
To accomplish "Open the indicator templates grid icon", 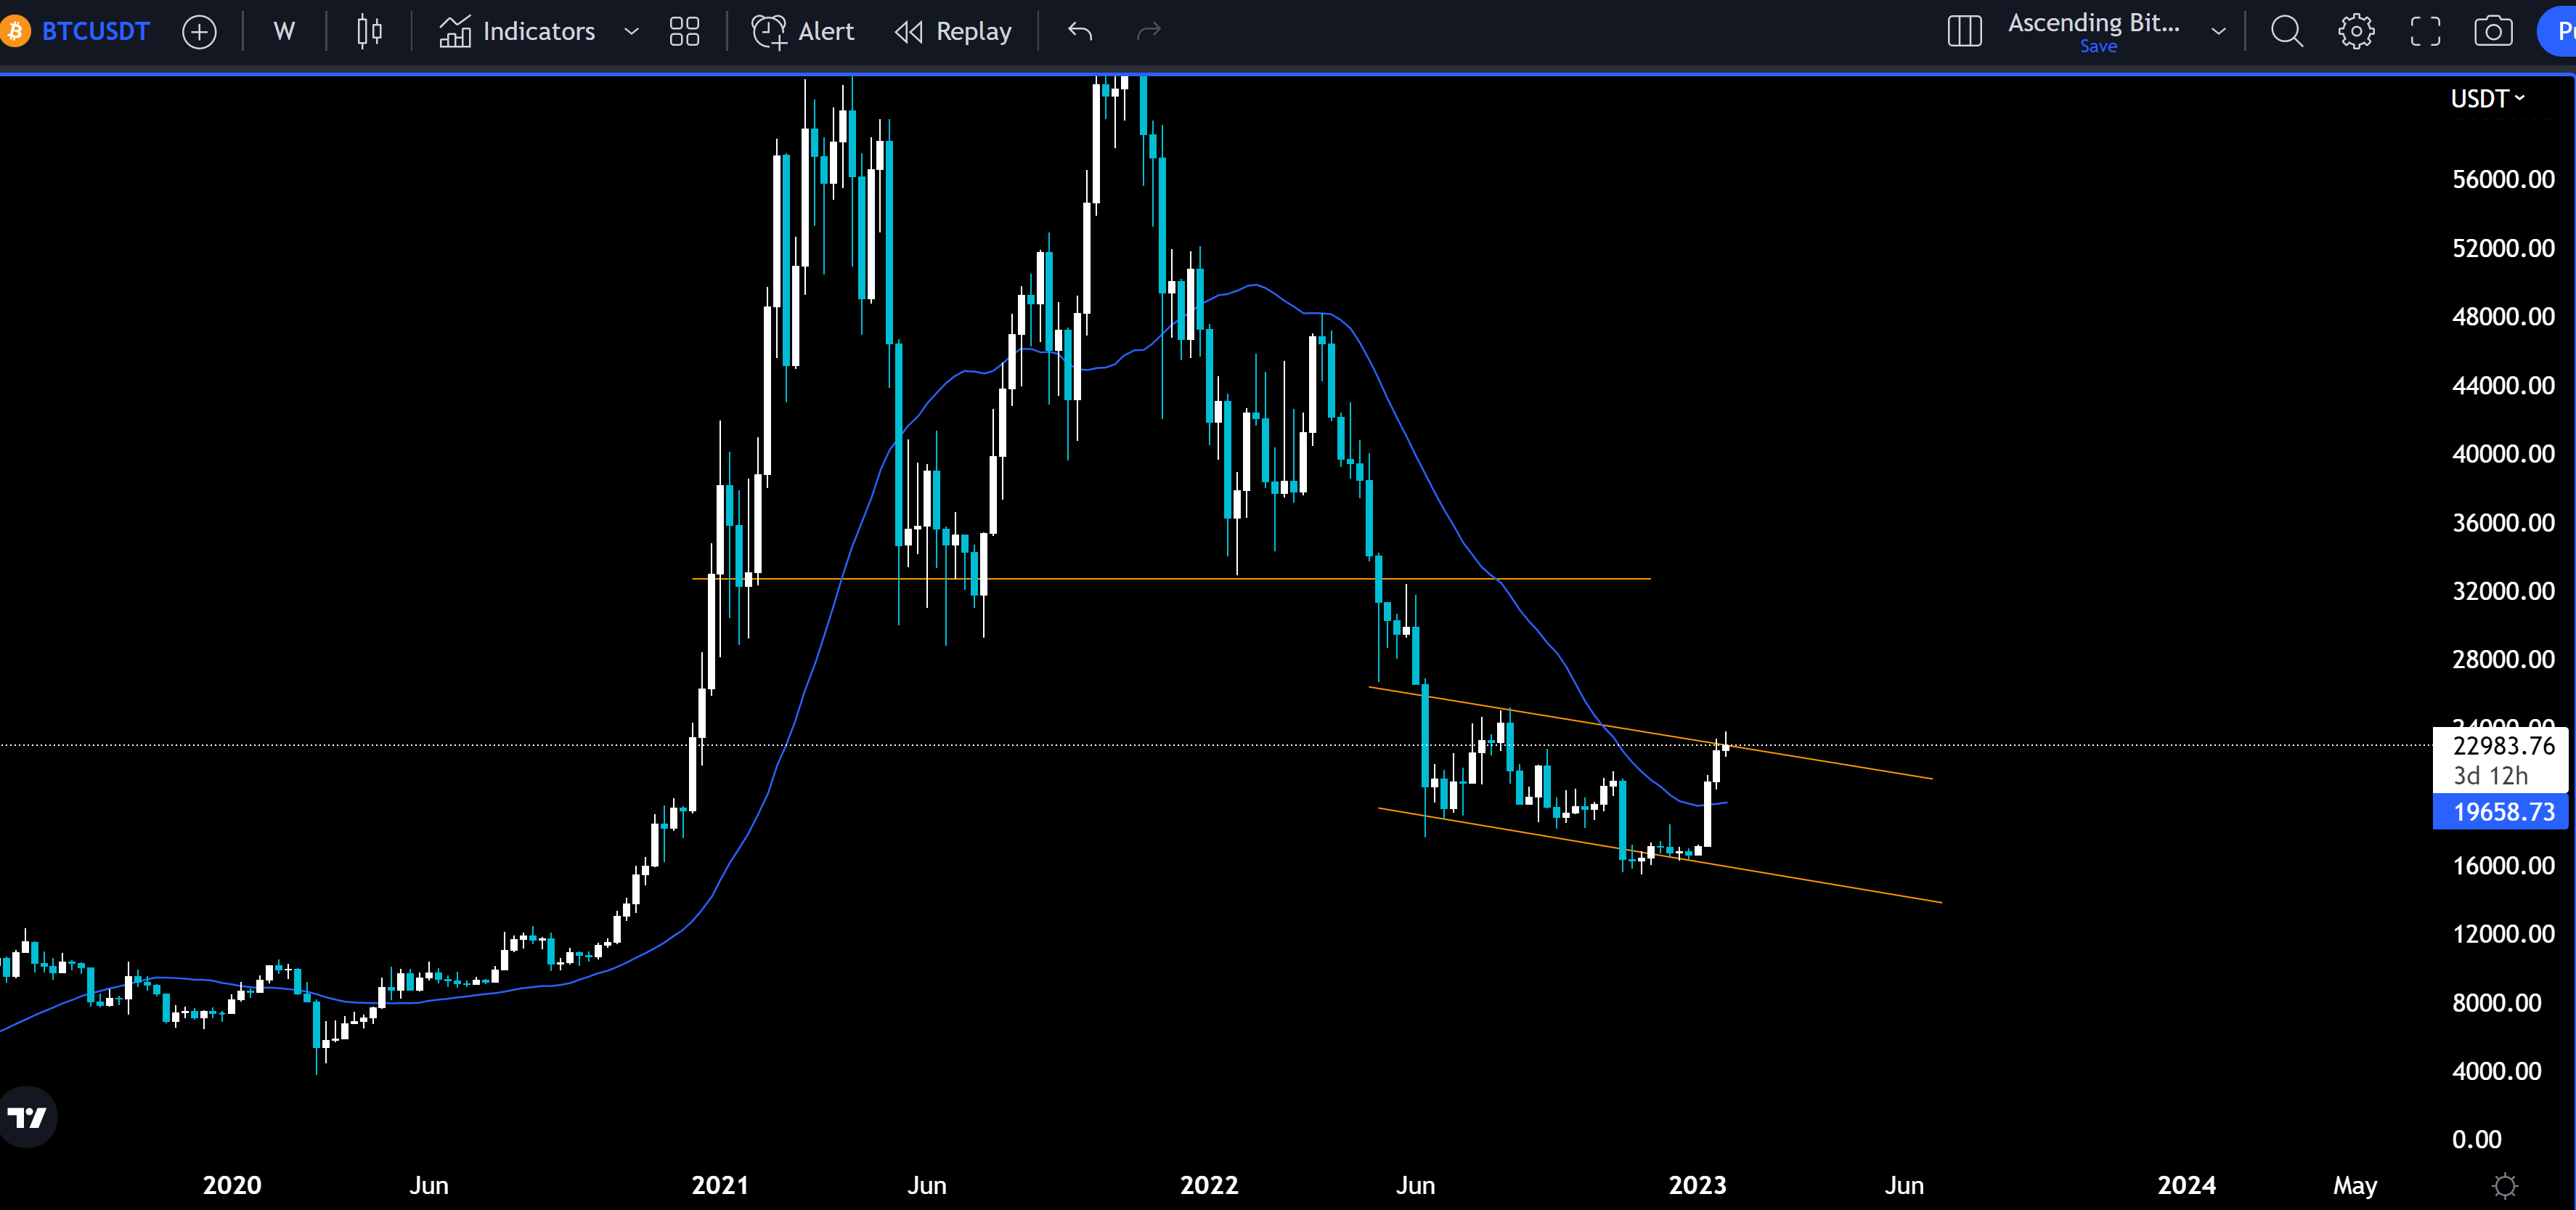I will (x=684, y=32).
